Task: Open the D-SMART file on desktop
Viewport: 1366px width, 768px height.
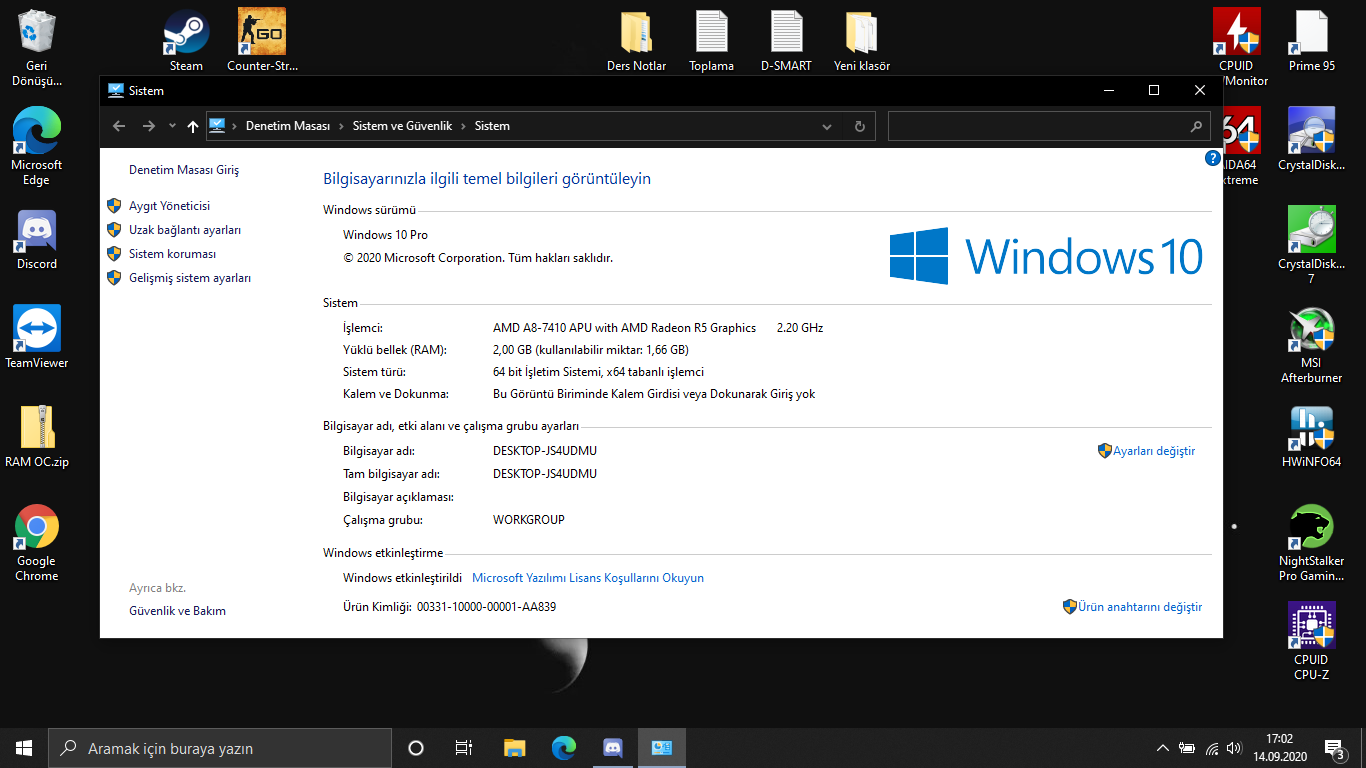Action: pos(786,40)
